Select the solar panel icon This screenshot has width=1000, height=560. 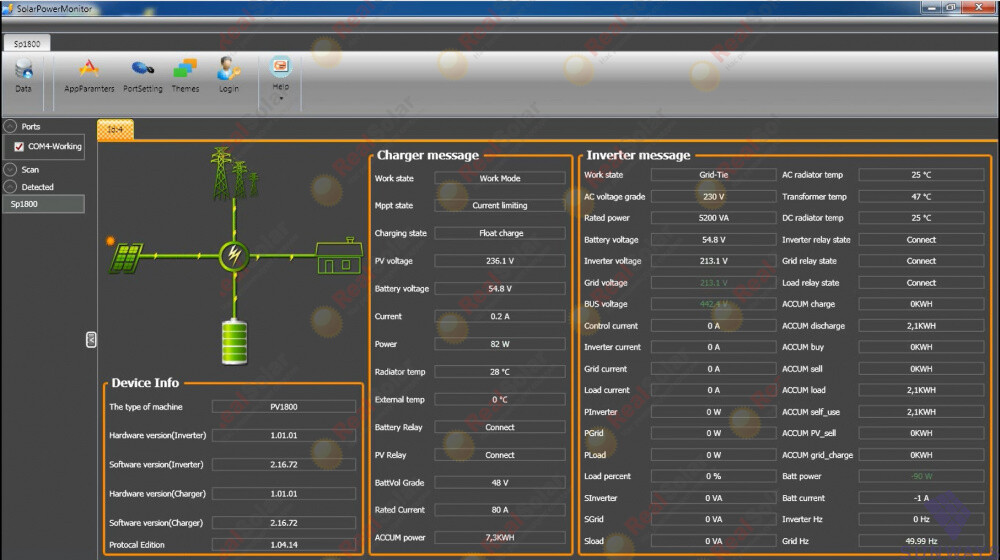(x=126, y=257)
